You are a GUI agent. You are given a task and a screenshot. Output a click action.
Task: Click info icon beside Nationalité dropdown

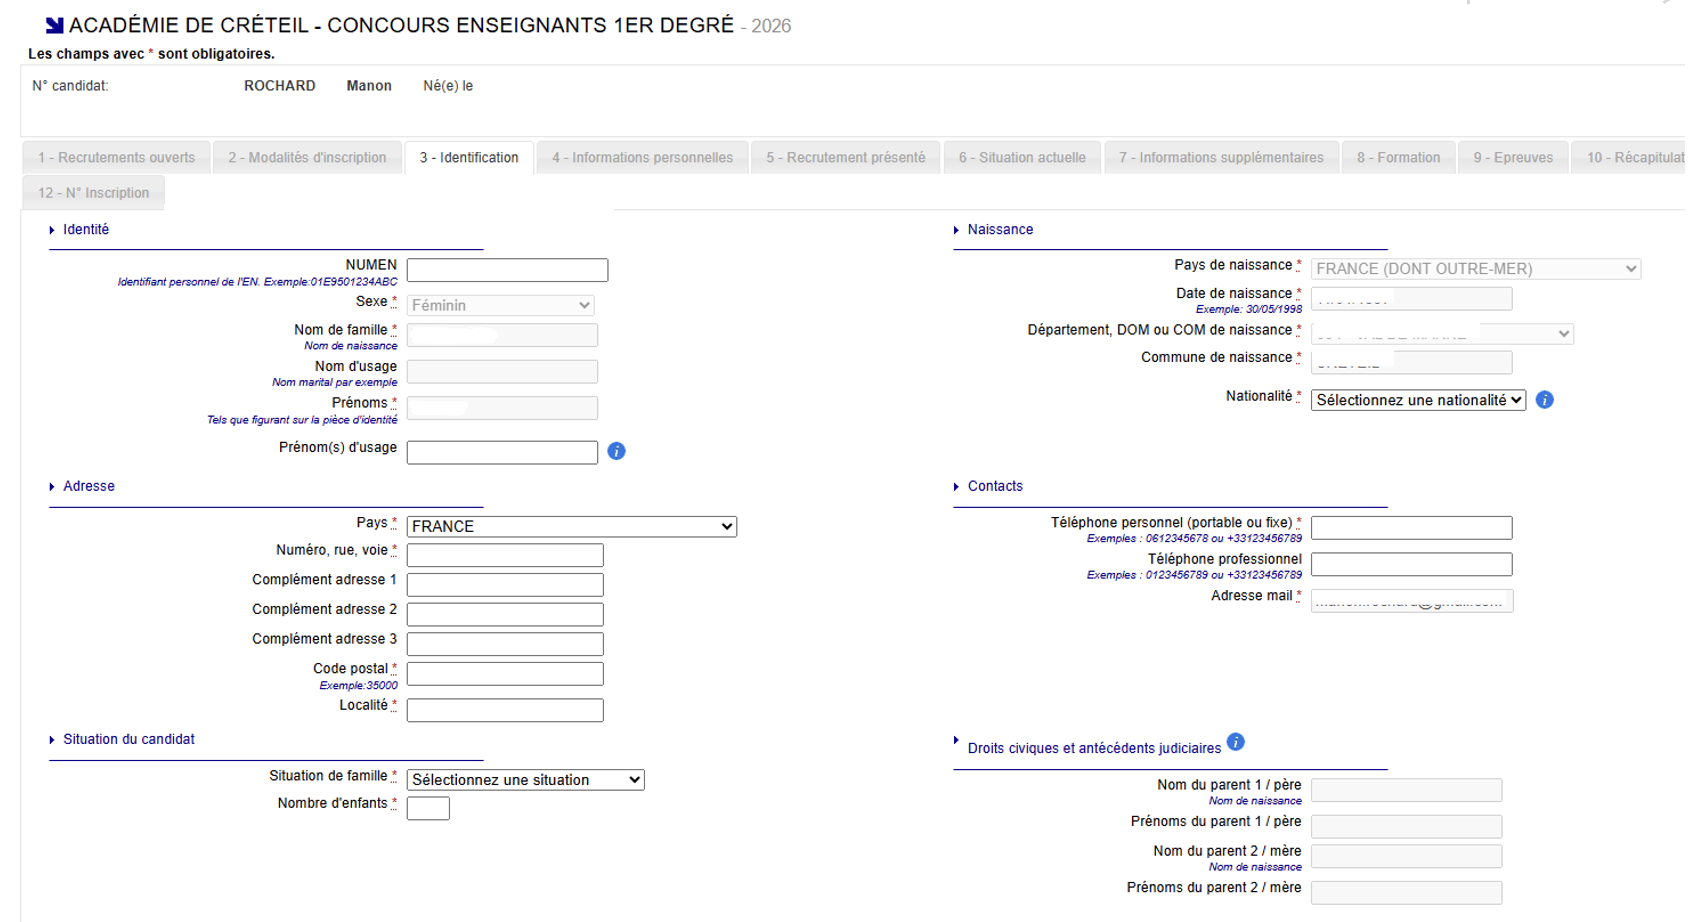tap(1544, 400)
